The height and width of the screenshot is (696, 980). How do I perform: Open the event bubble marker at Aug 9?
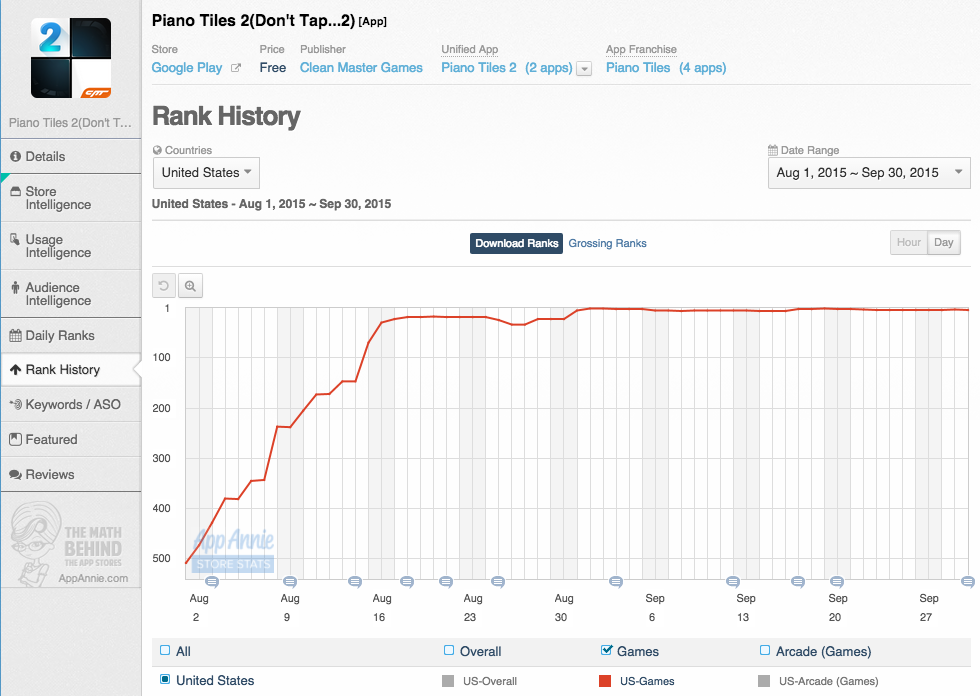[290, 582]
